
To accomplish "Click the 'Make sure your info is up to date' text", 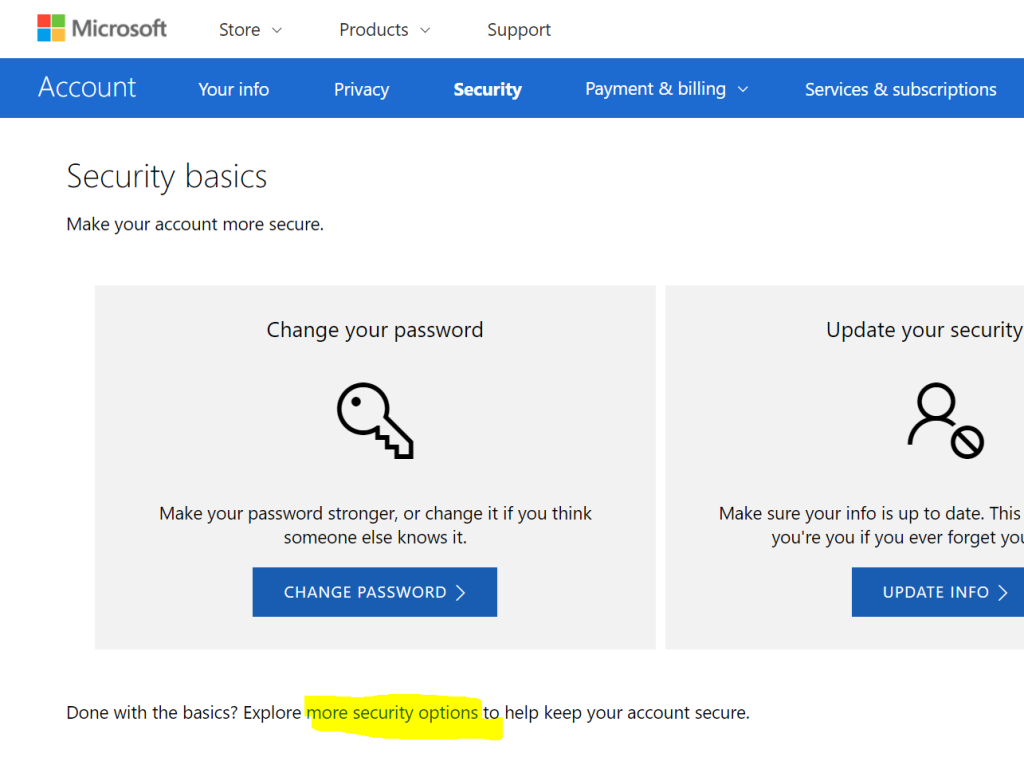I will [871, 525].
